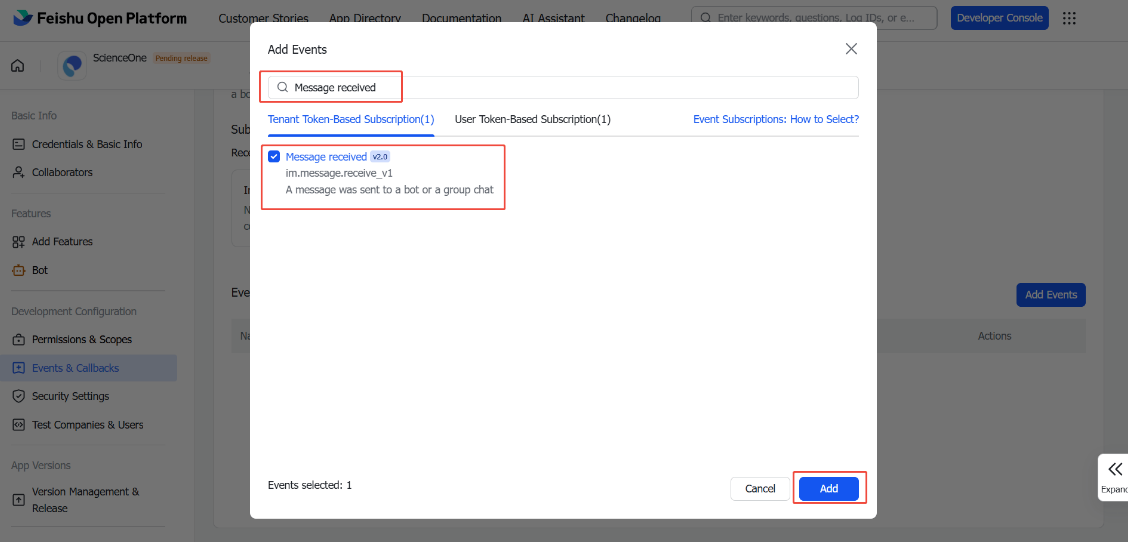
Task: Click the Security Settings shield icon
Action: click(x=19, y=397)
